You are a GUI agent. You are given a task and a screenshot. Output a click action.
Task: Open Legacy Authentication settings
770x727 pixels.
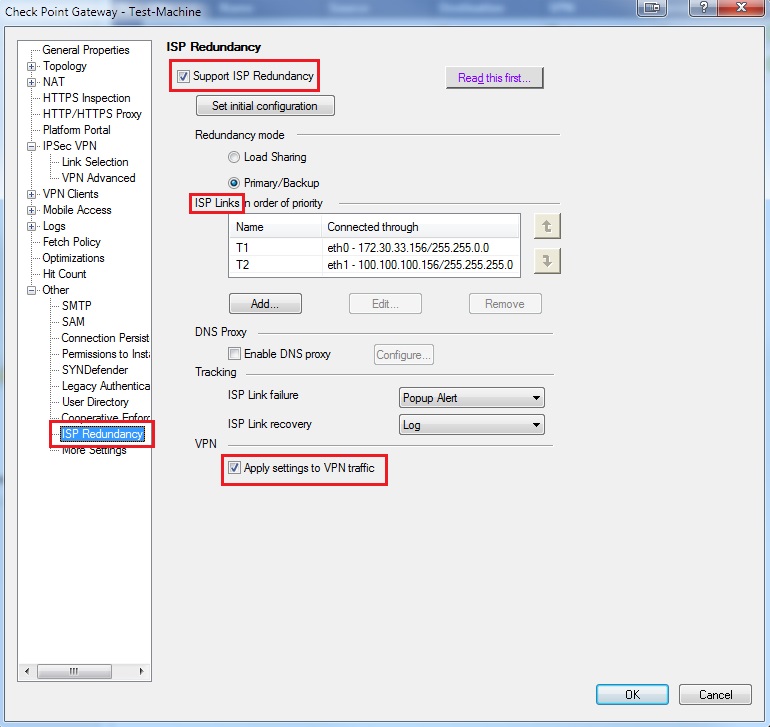click(106, 386)
